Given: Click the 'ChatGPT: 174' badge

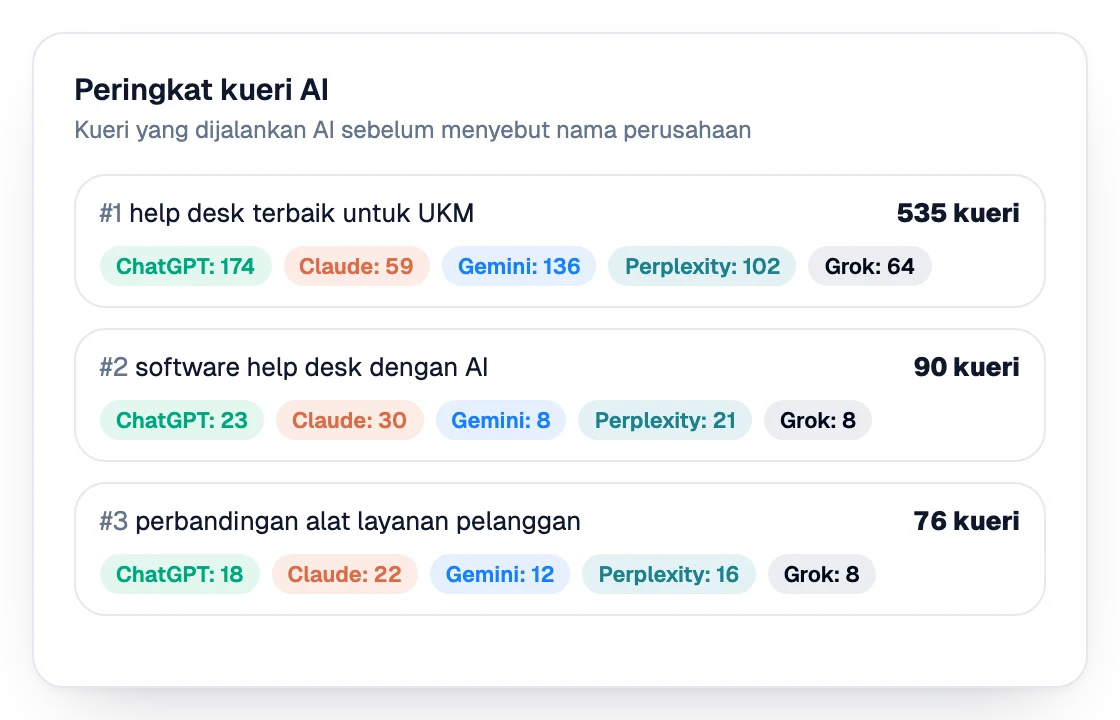Looking at the screenshot, I should click(186, 266).
